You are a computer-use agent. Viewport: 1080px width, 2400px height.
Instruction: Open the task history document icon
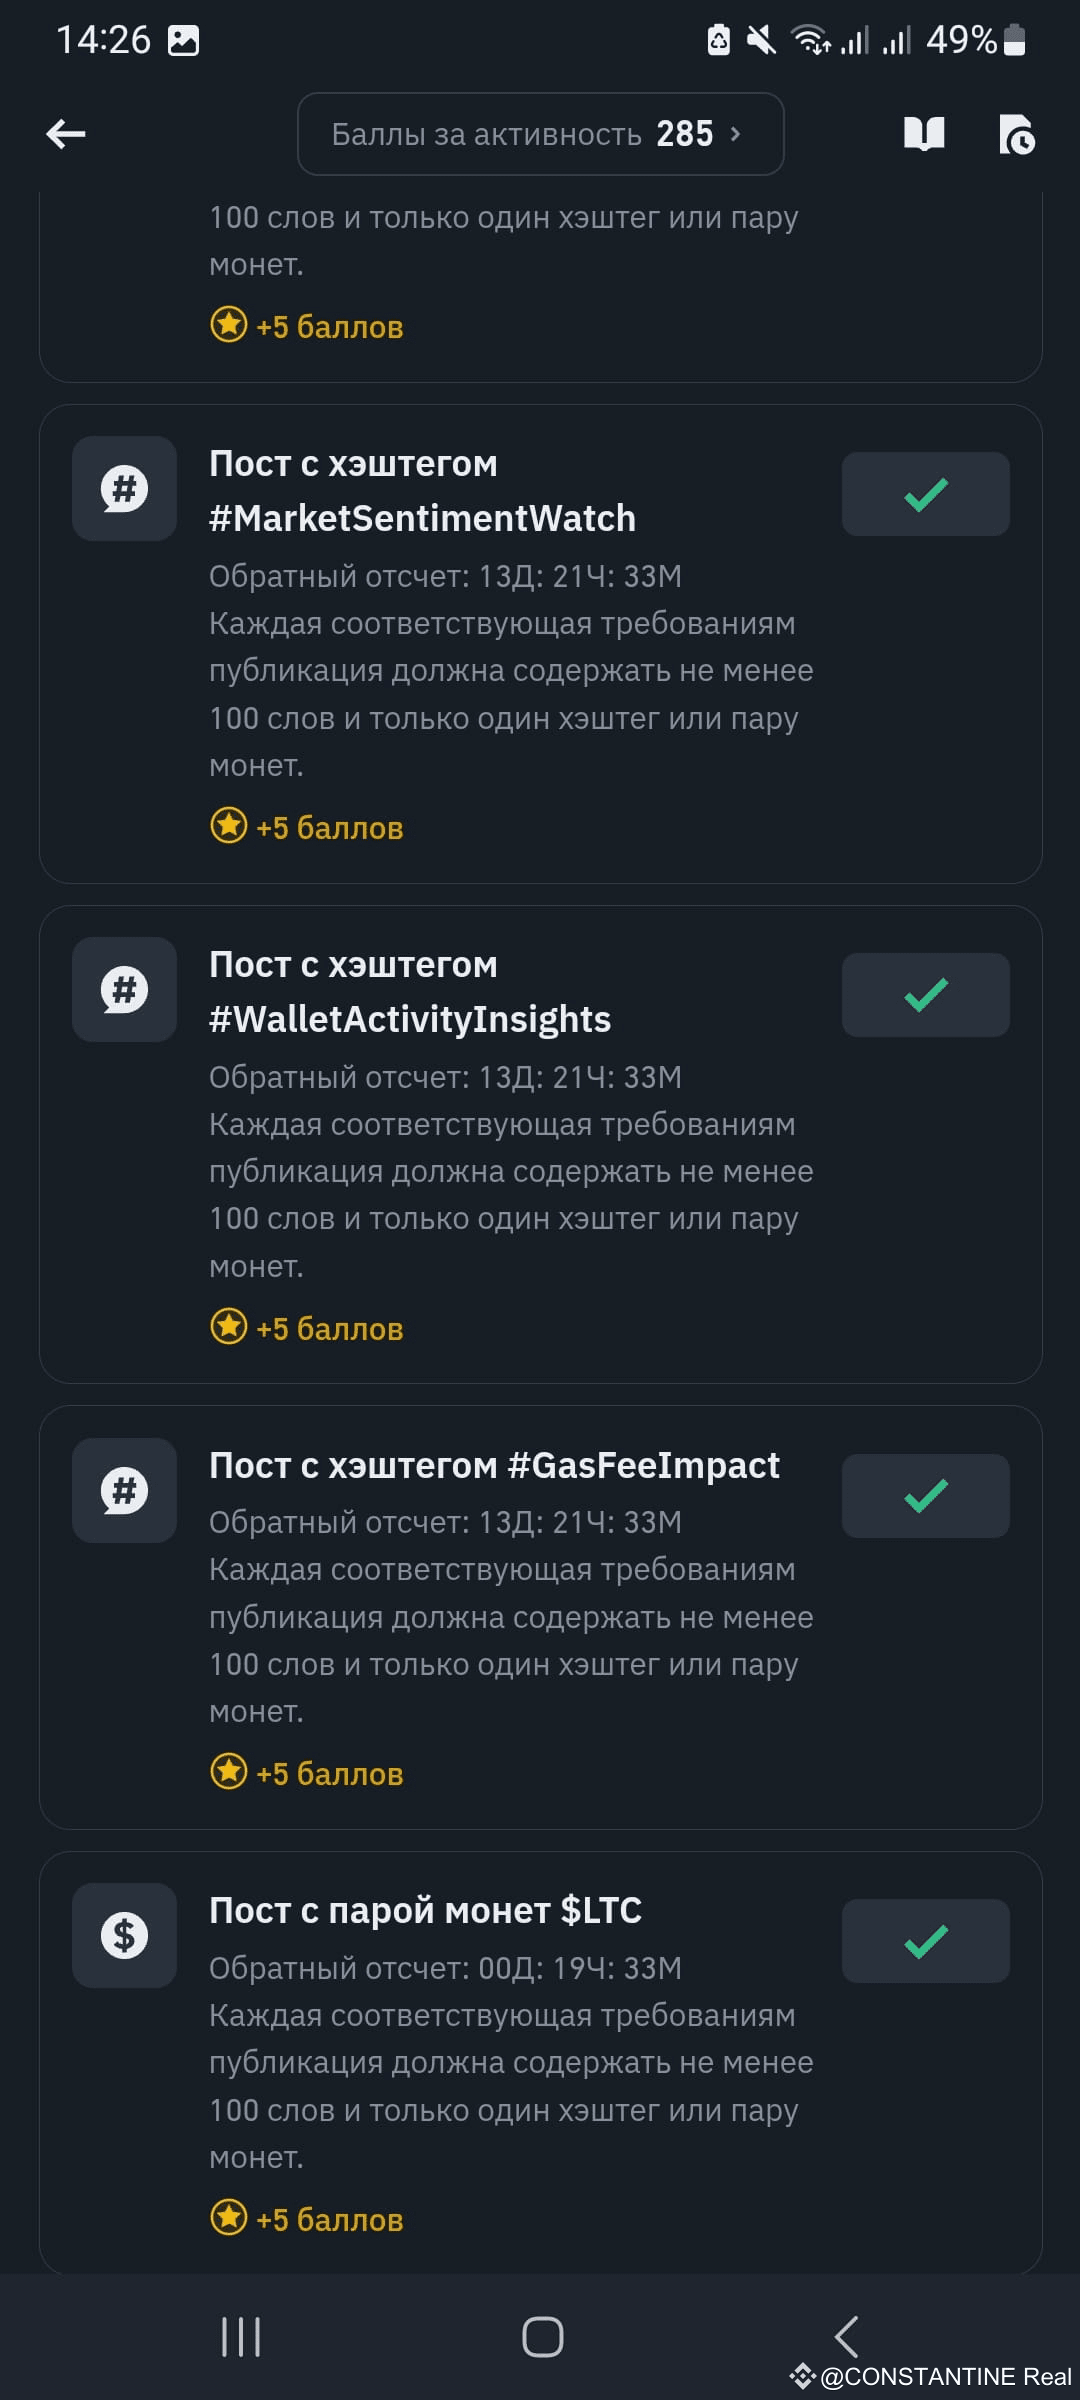tap(1018, 134)
